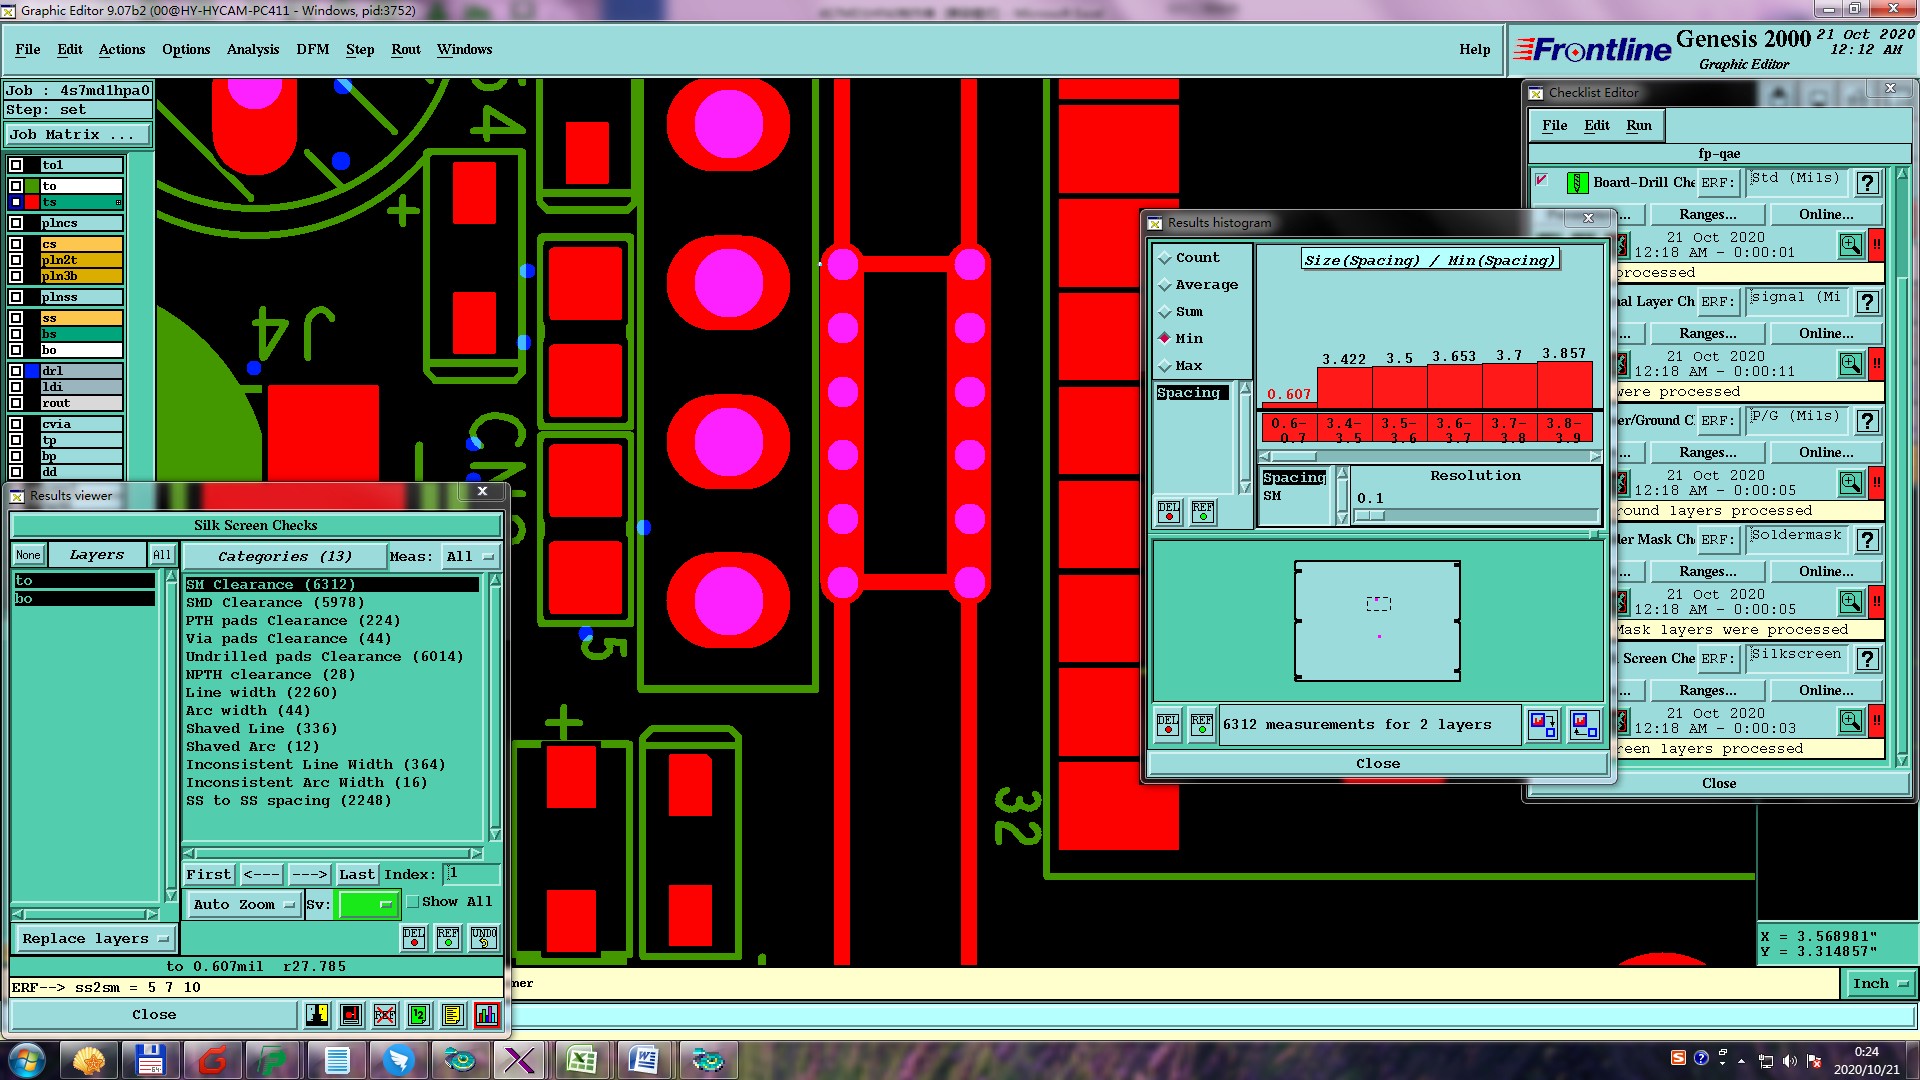Open the DFM menu
This screenshot has width=1920, height=1080.
click(x=312, y=49)
